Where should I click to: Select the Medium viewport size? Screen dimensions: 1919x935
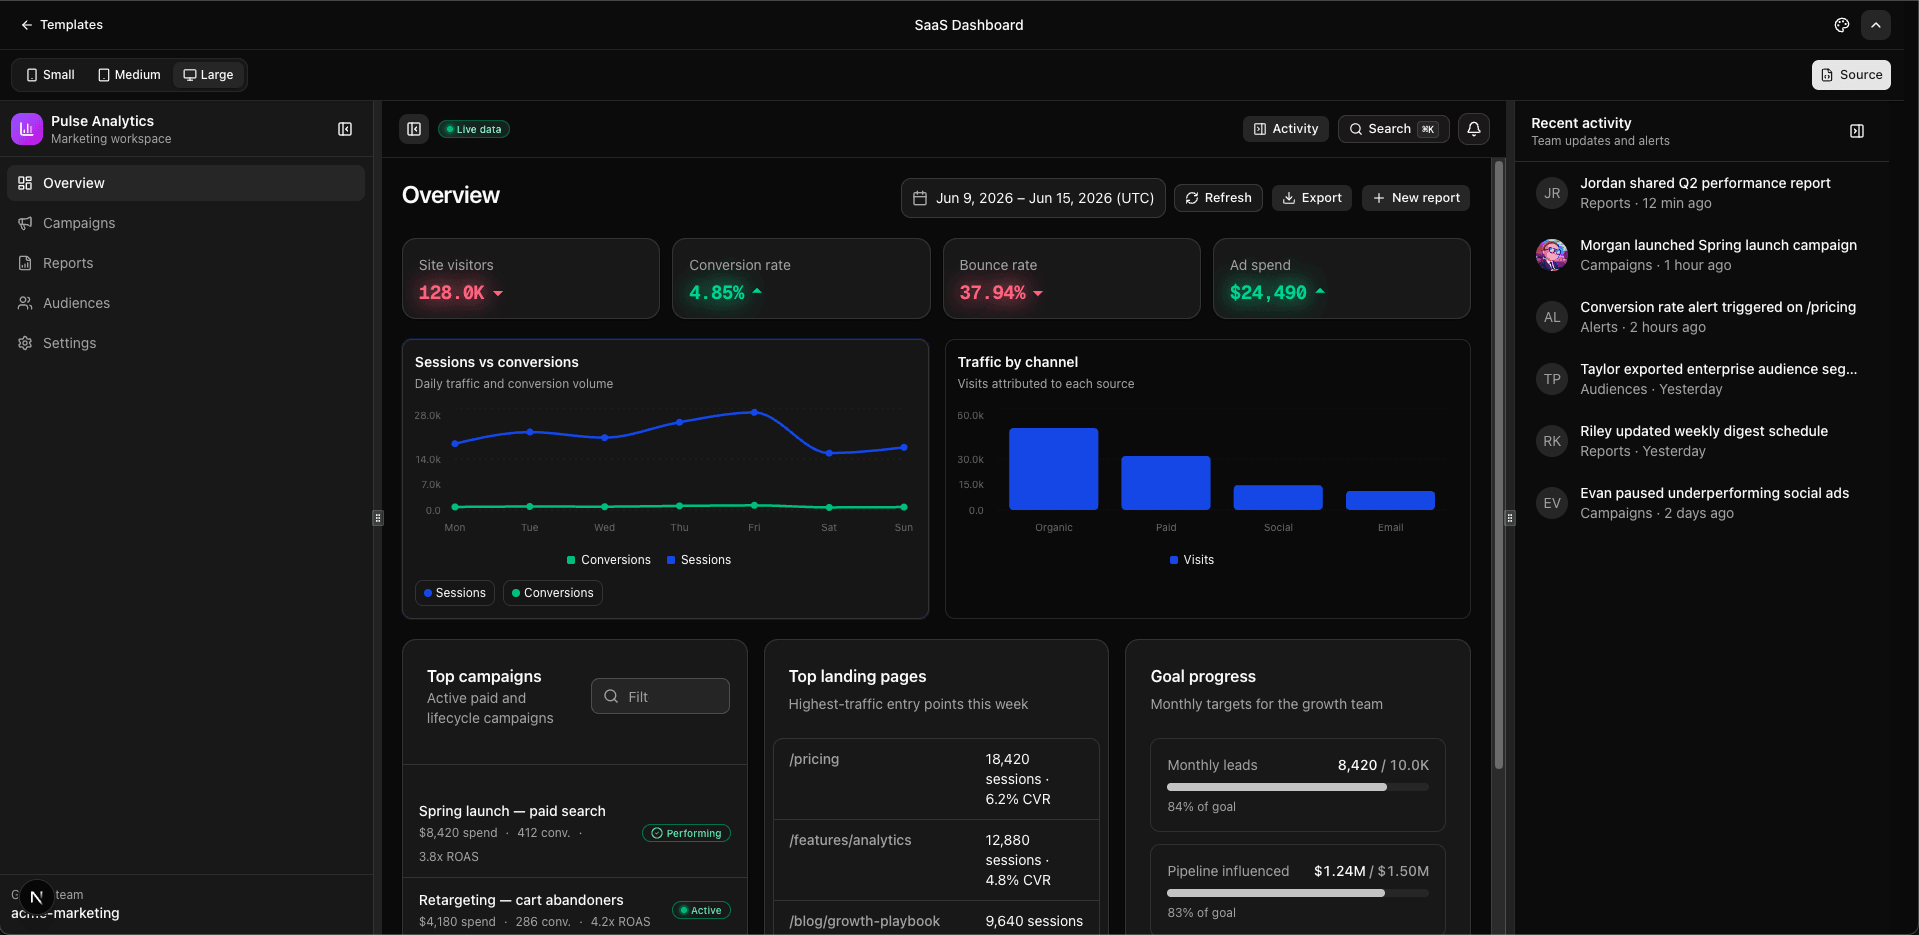[129, 75]
